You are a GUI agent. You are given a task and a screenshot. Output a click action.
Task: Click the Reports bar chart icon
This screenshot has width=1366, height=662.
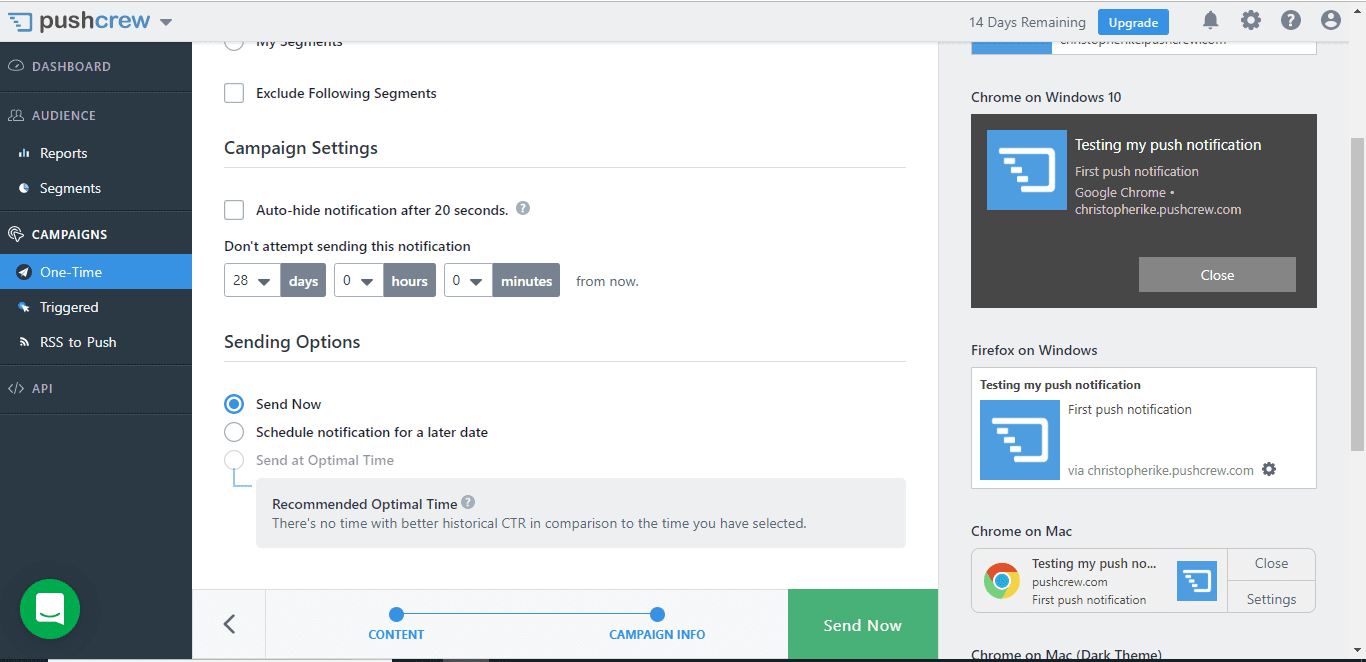pos(24,153)
